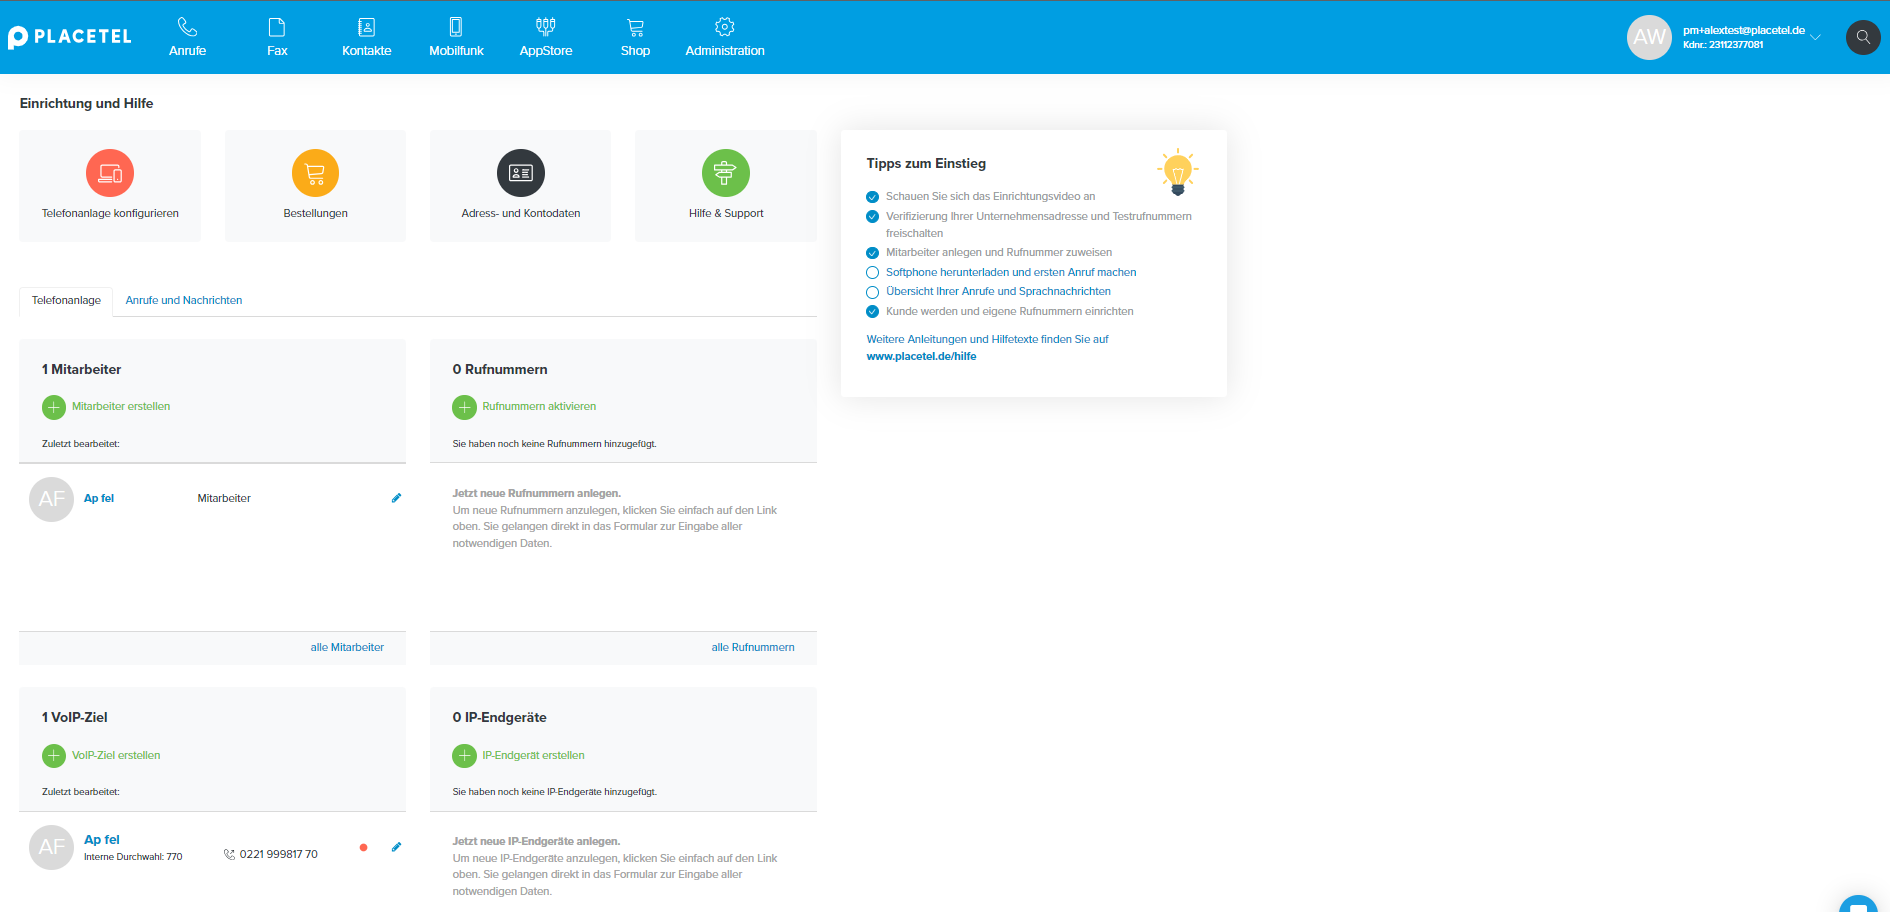Viewport: 1890px width, 912px height.
Task: Edit Mitarbeiter Ap fel pencil icon
Action: (x=396, y=498)
